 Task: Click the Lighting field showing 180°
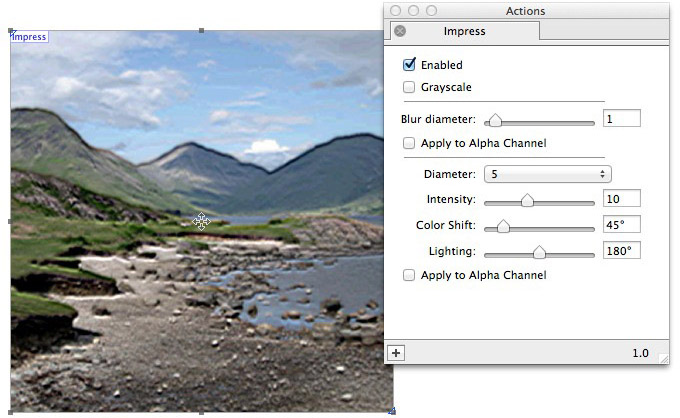tap(621, 251)
